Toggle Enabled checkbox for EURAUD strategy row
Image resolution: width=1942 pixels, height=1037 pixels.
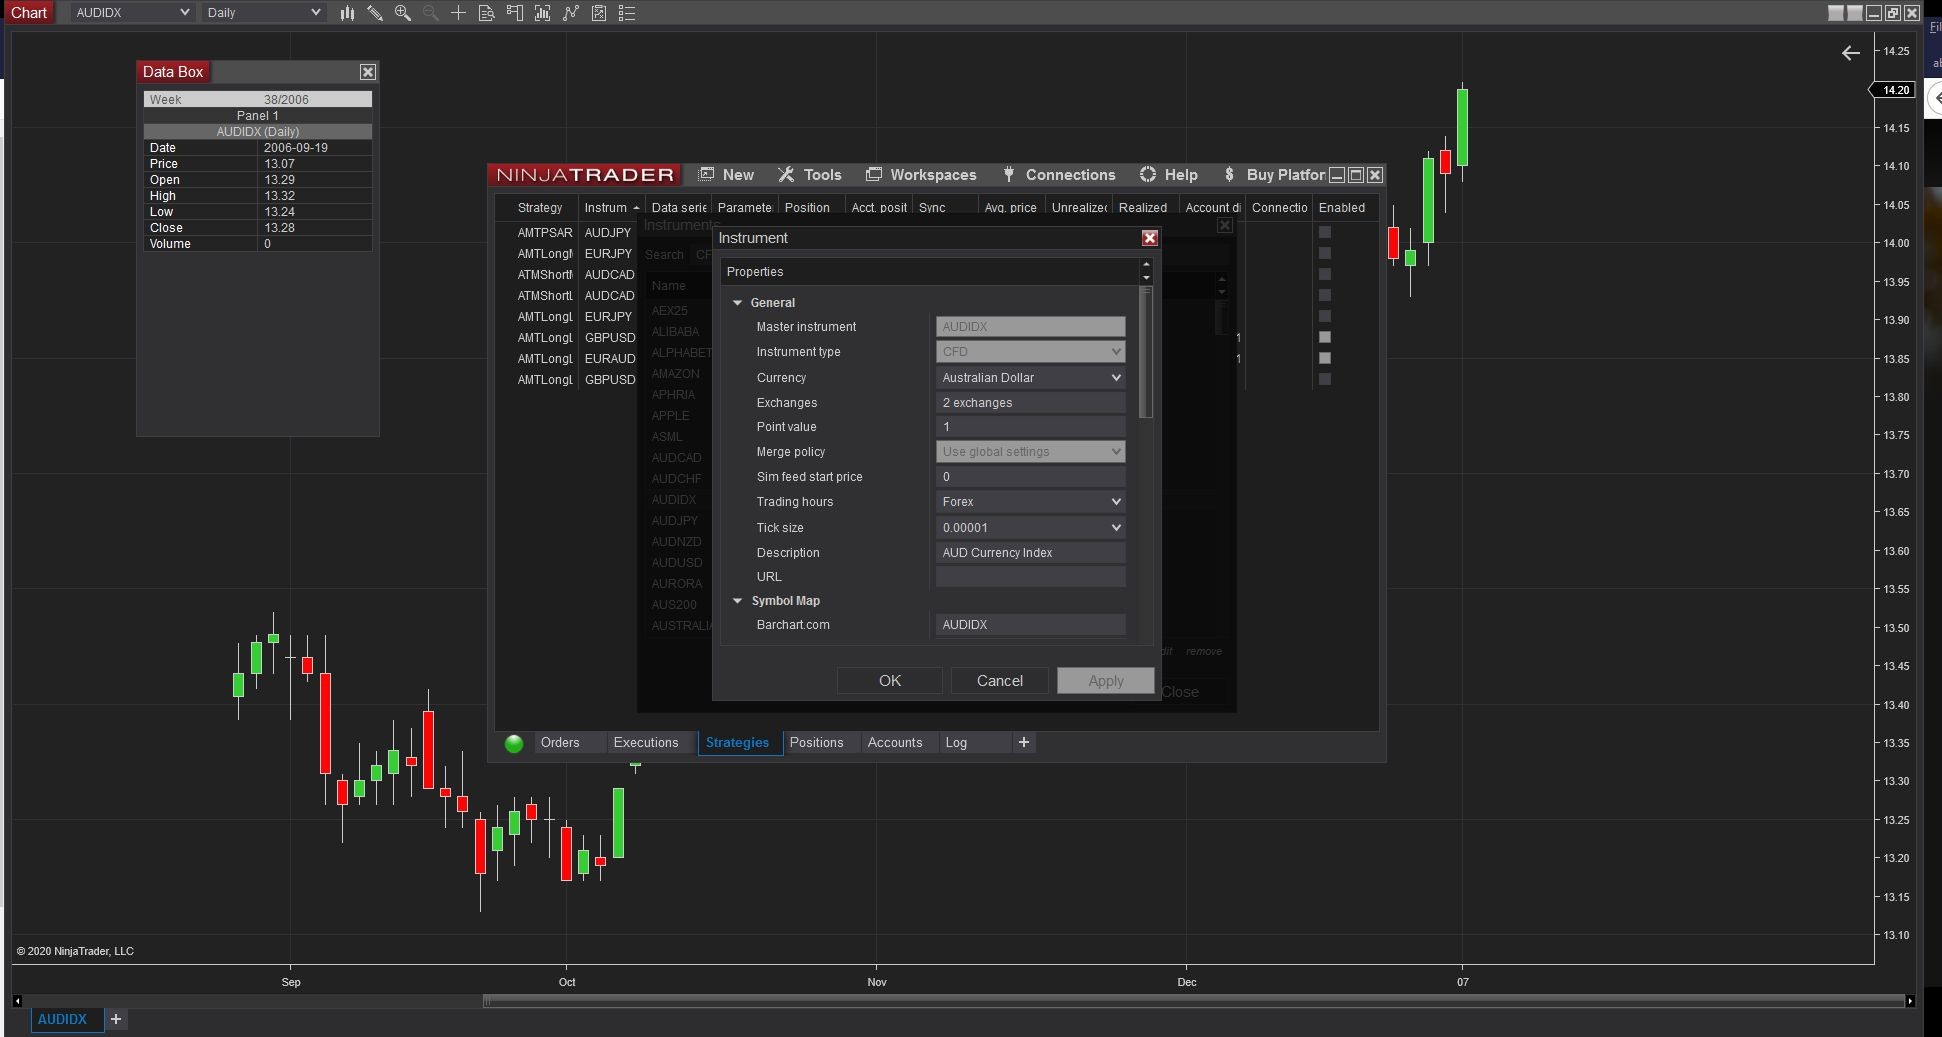click(1325, 358)
